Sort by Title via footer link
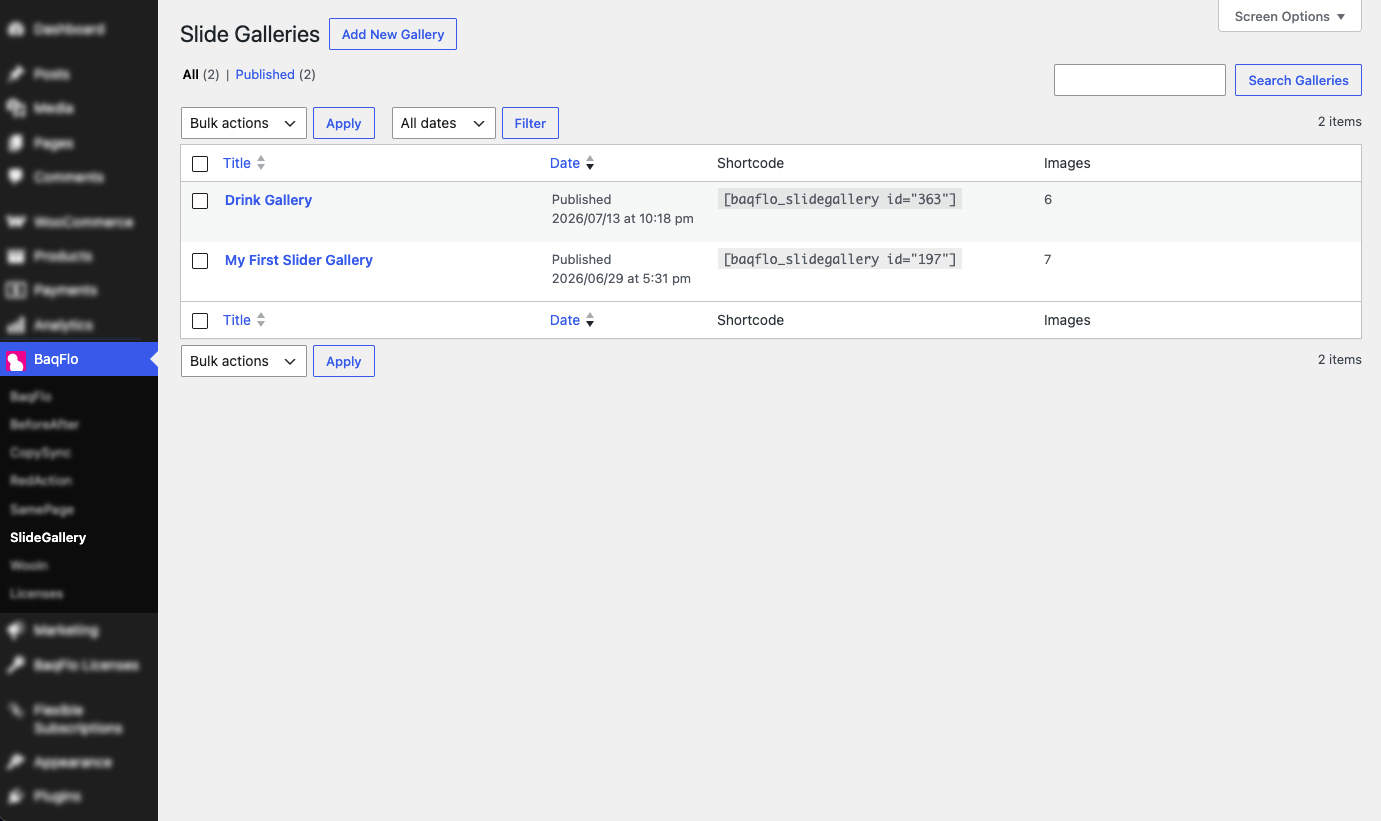Viewport: 1381px width, 821px height. (x=237, y=320)
